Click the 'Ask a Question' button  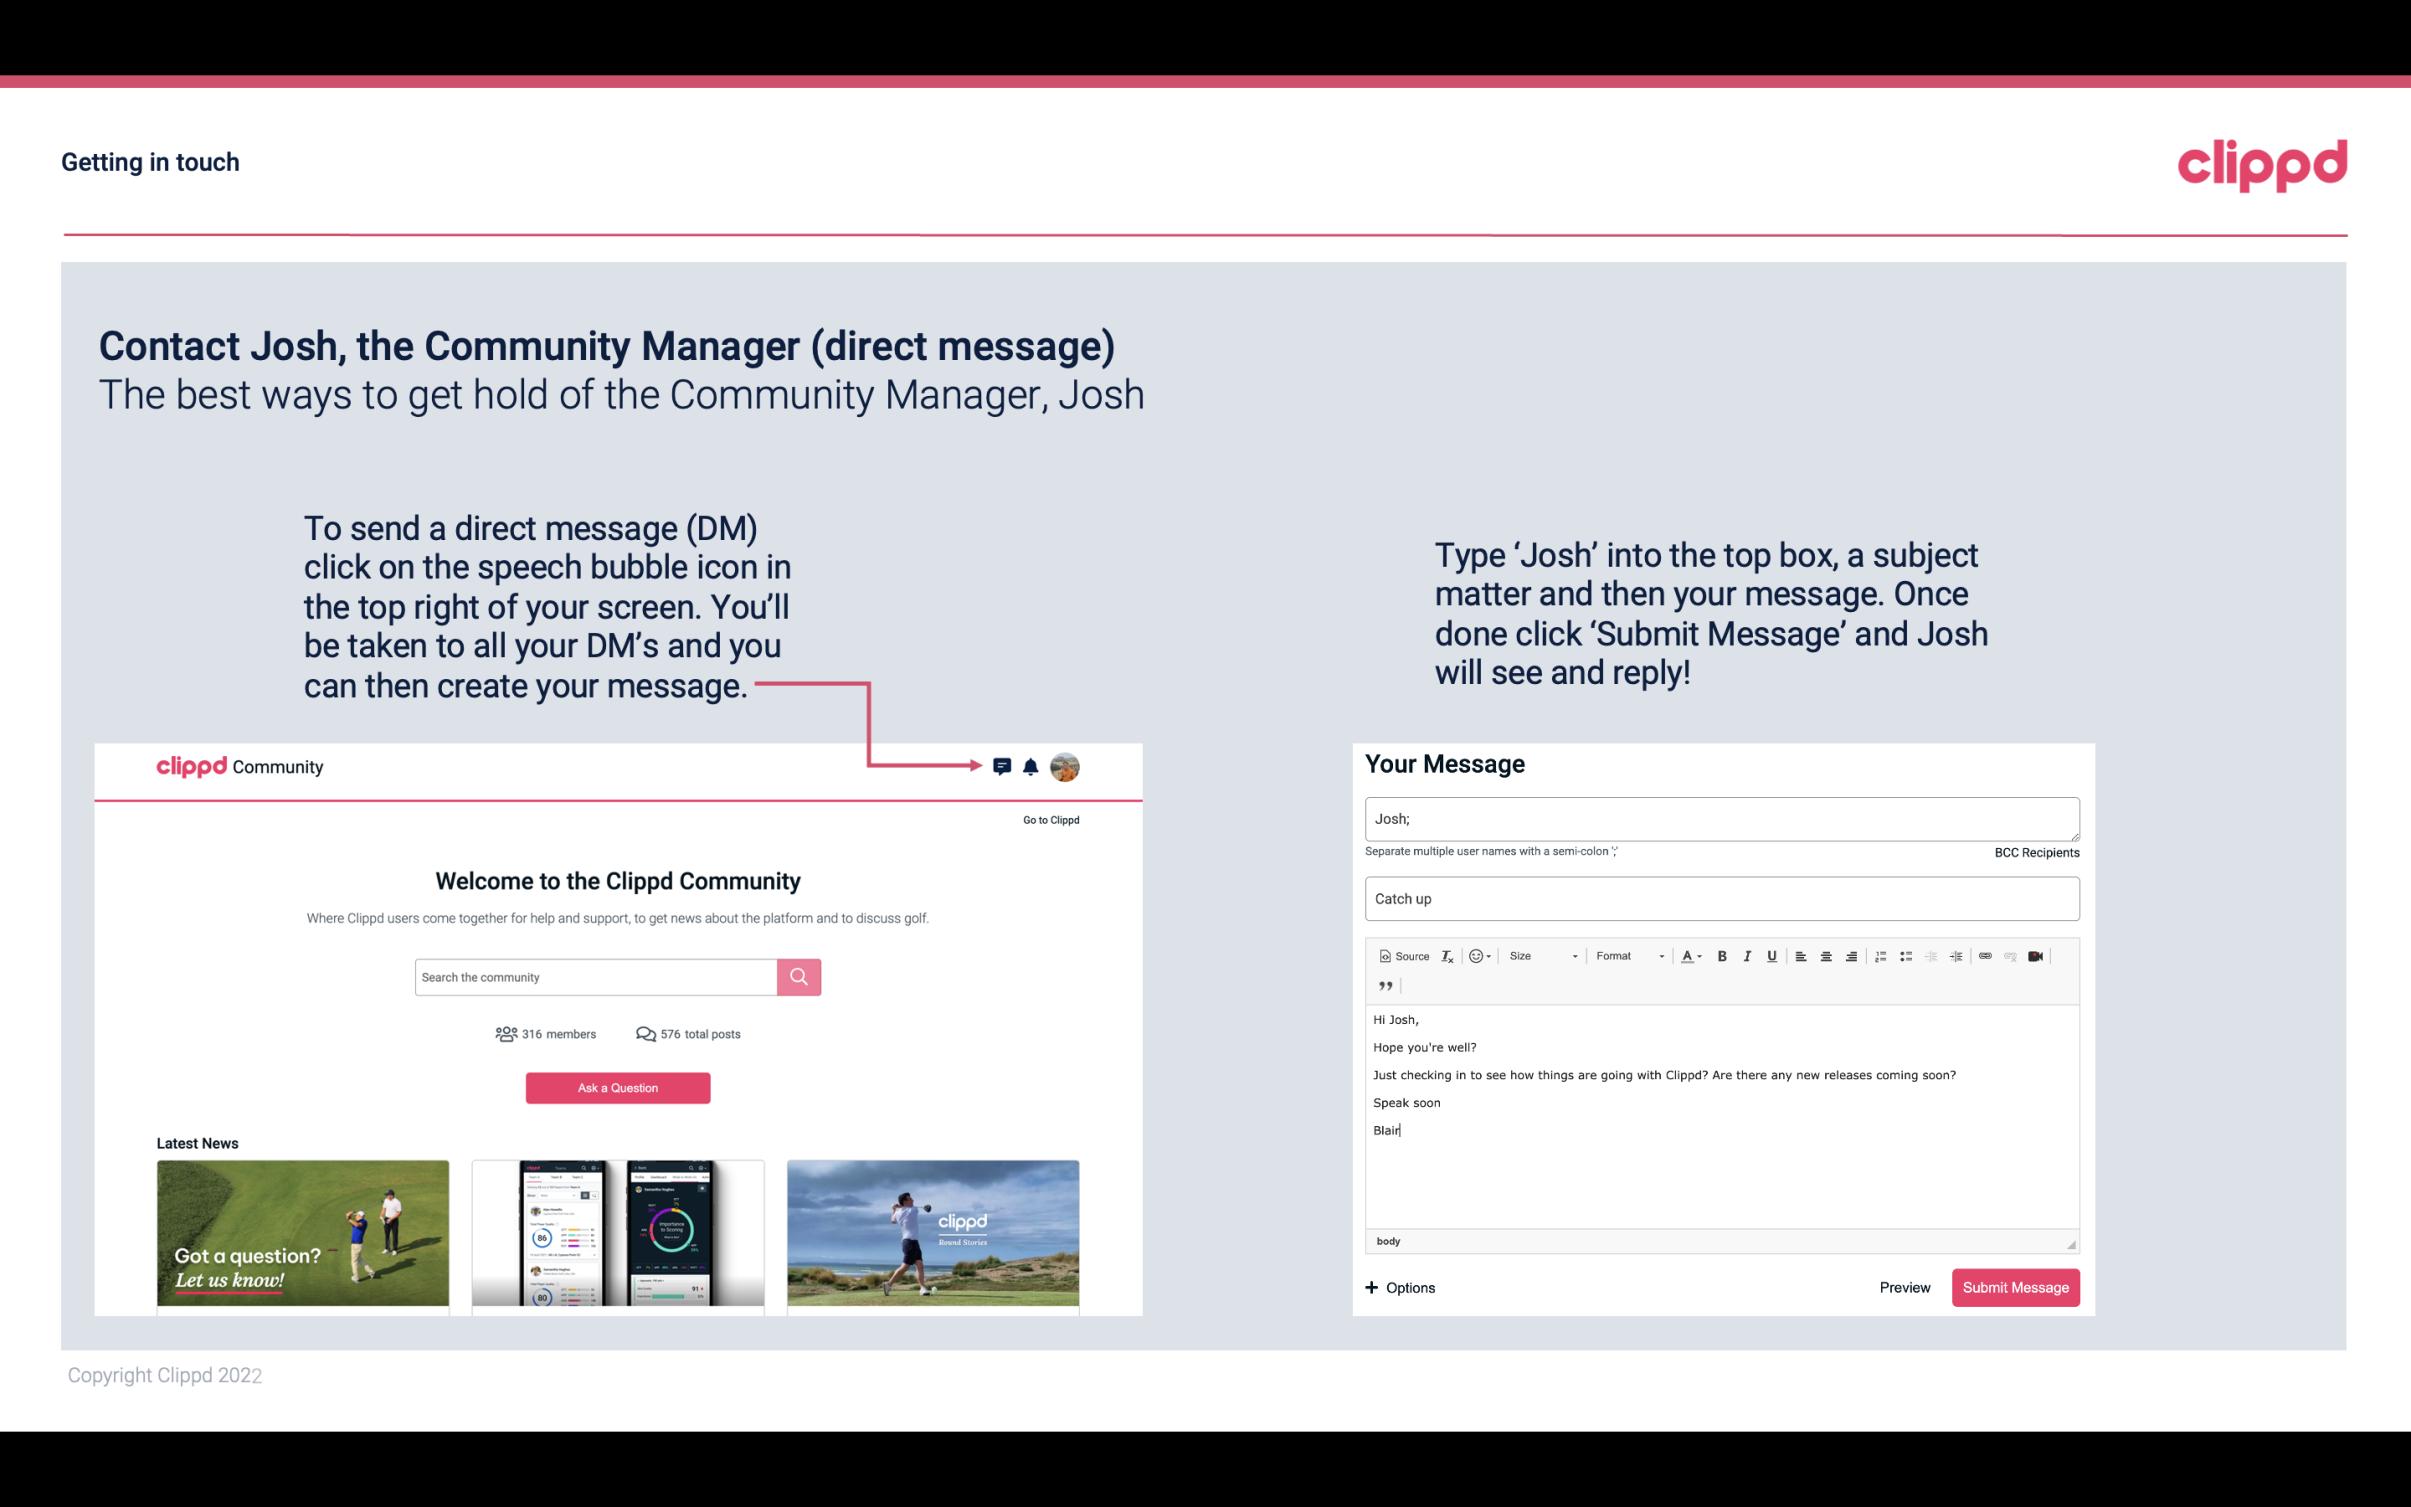618,1087
